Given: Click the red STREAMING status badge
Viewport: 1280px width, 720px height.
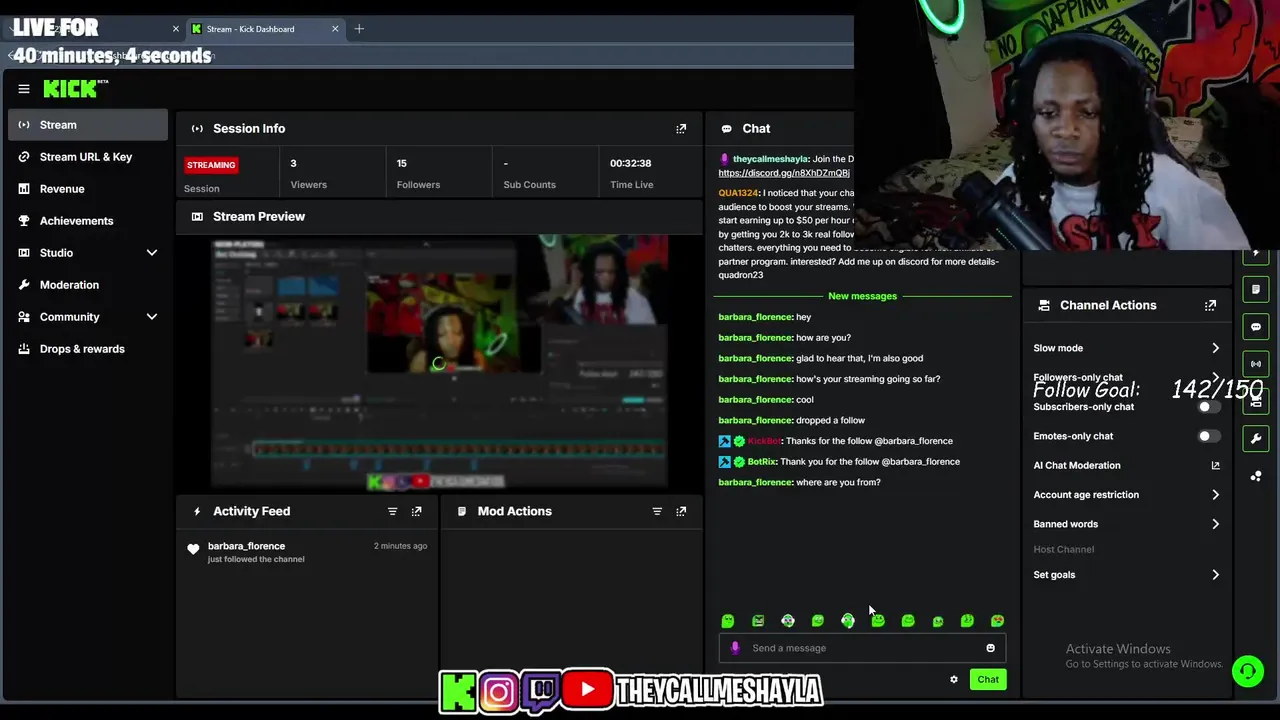Looking at the screenshot, I should [x=211, y=165].
